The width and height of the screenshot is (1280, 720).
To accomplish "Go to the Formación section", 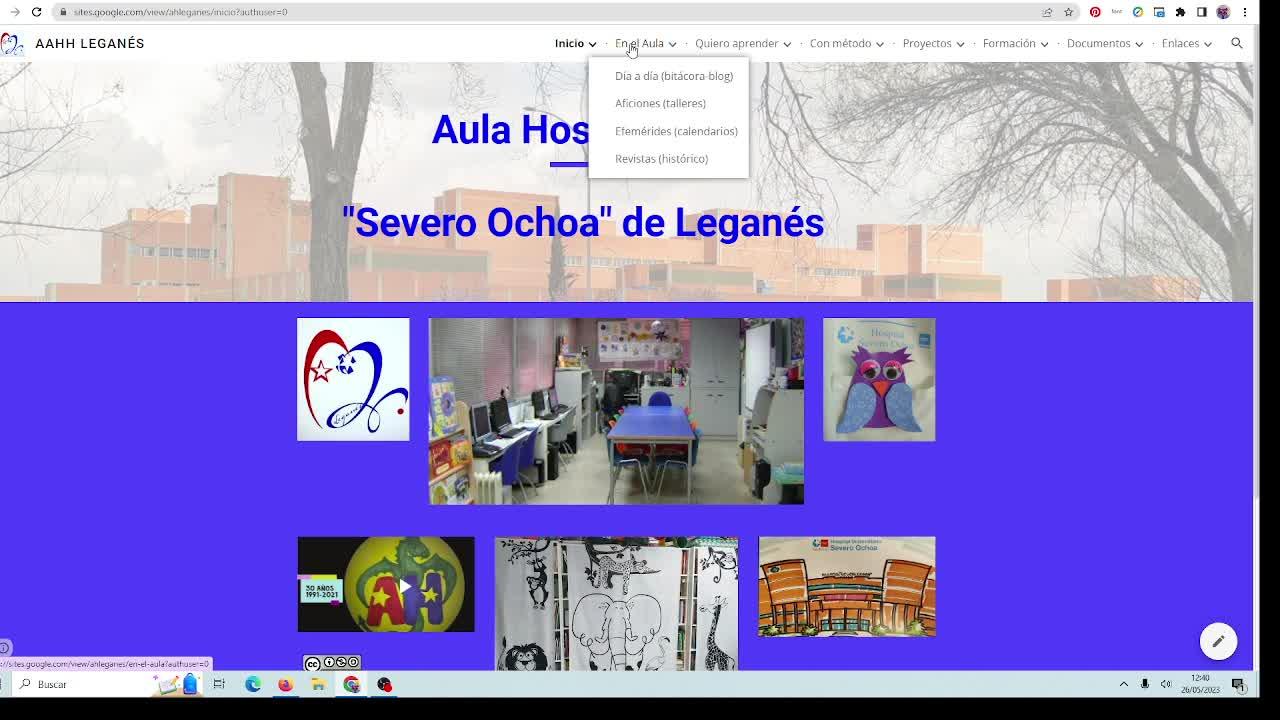I will (1009, 43).
